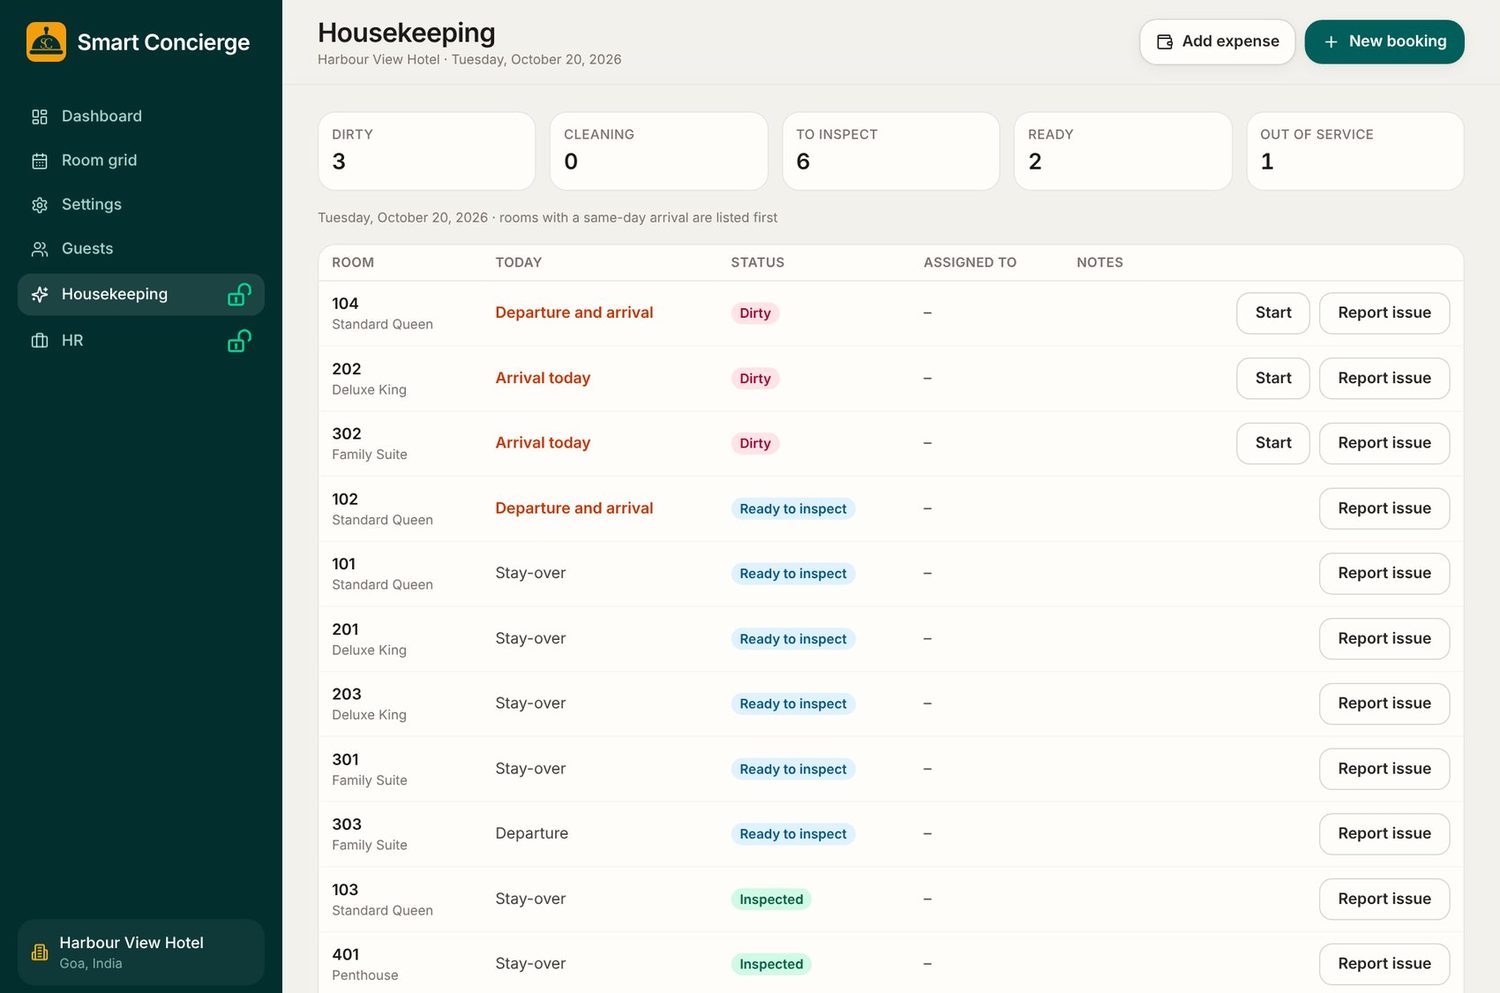Click the Housekeeping sparkle icon

pyautogui.click(x=40, y=294)
